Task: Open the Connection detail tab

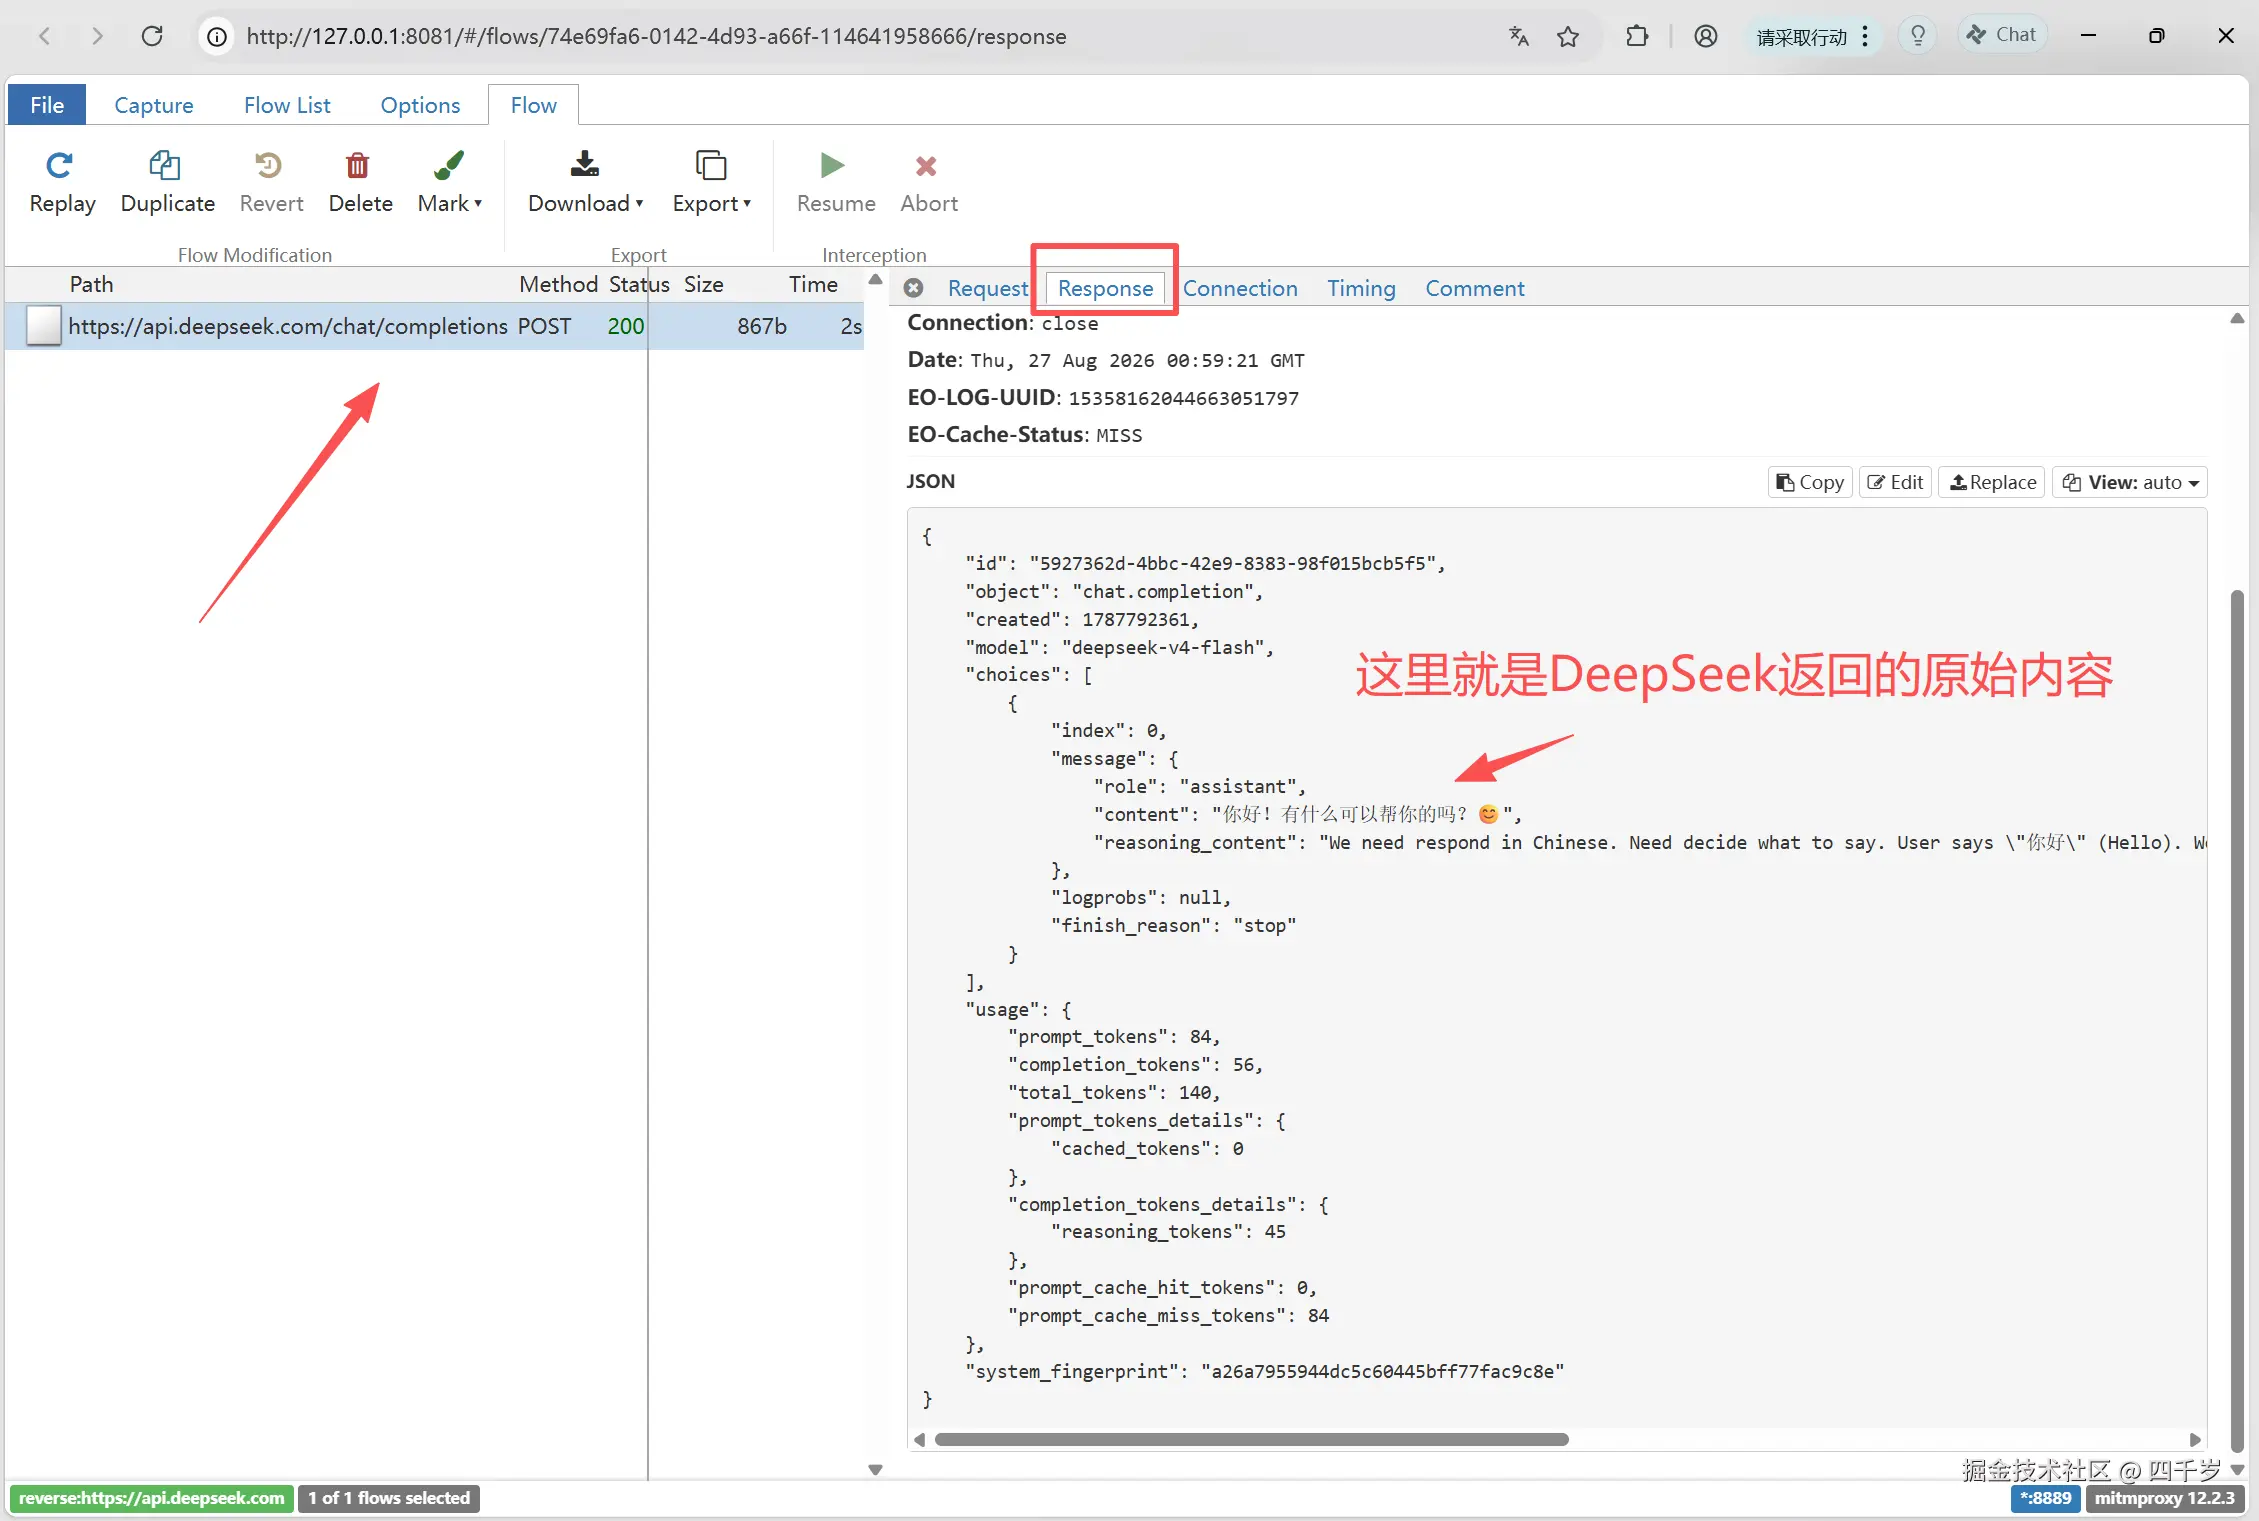Action: click(x=1240, y=288)
